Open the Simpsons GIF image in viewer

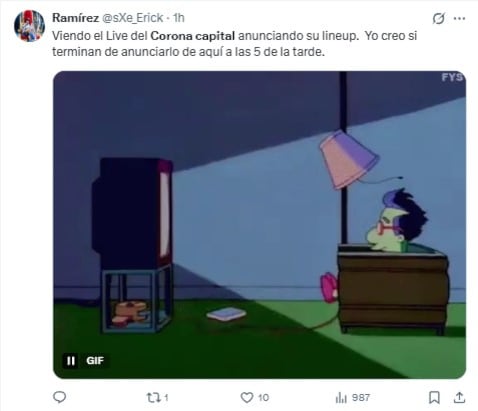coord(259,225)
